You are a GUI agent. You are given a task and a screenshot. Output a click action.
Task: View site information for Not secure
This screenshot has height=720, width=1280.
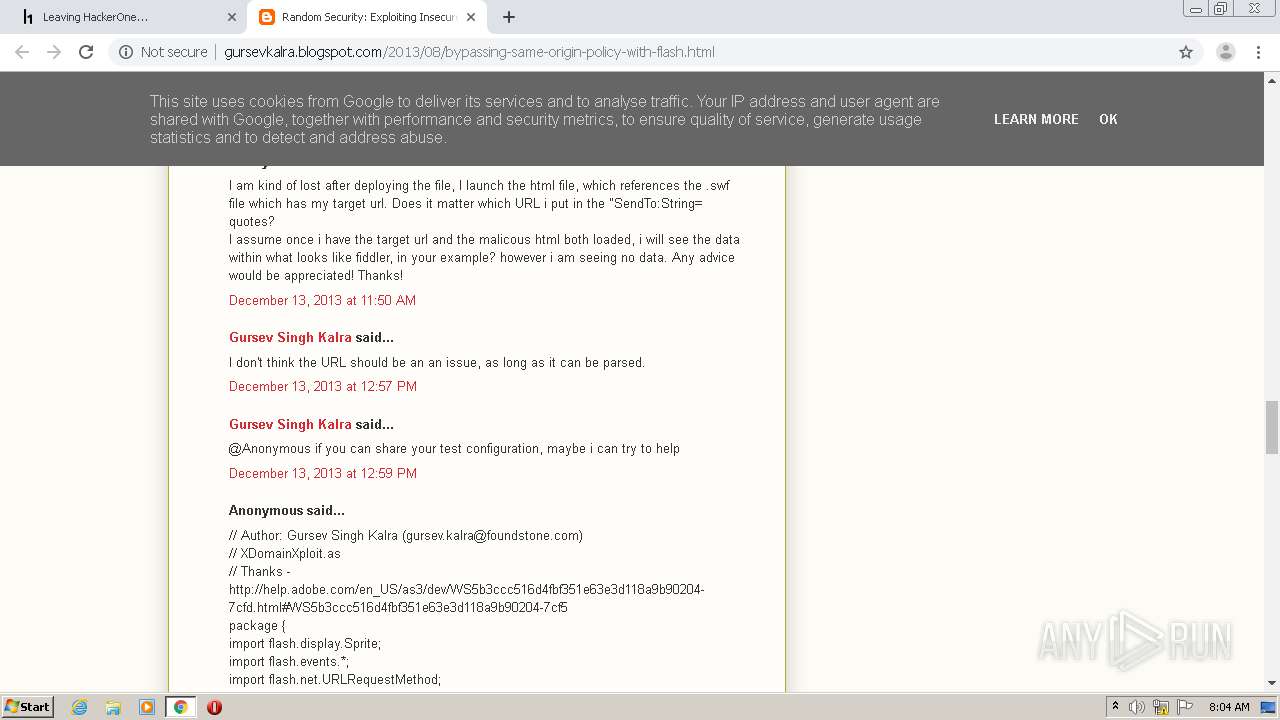coord(163,52)
